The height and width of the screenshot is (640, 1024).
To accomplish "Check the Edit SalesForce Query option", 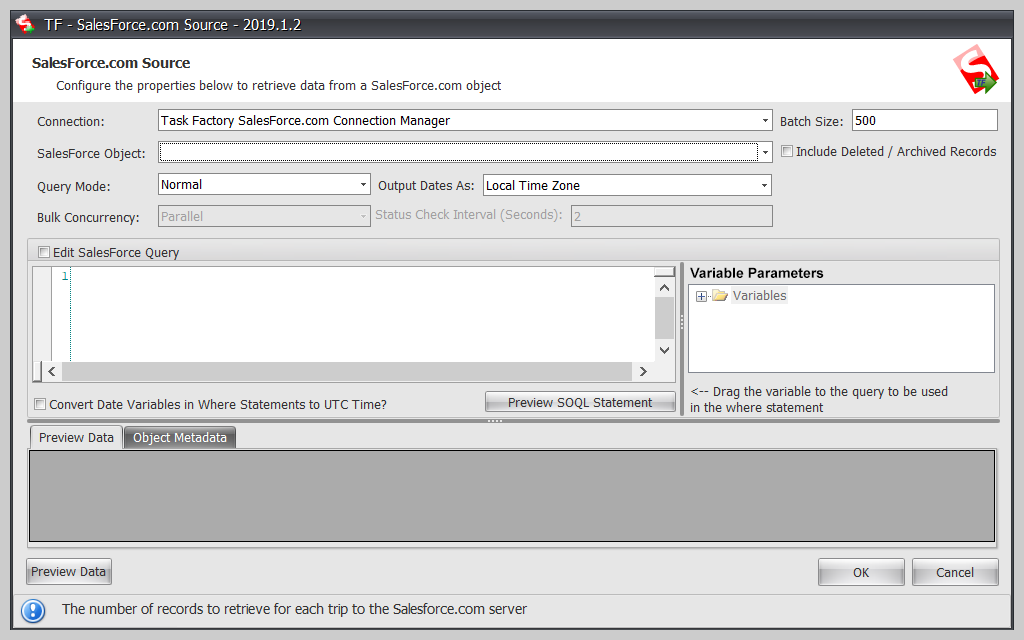I will (x=42, y=252).
